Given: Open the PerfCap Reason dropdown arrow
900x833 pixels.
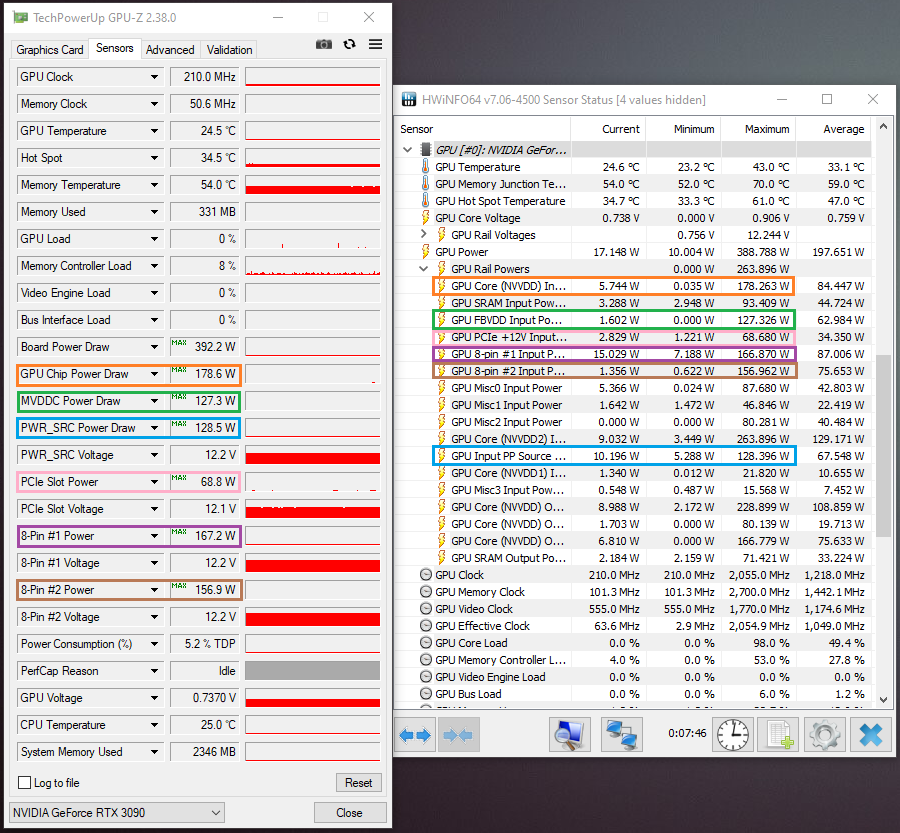Looking at the screenshot, I should pyautogui.click(x=154, y=670).
